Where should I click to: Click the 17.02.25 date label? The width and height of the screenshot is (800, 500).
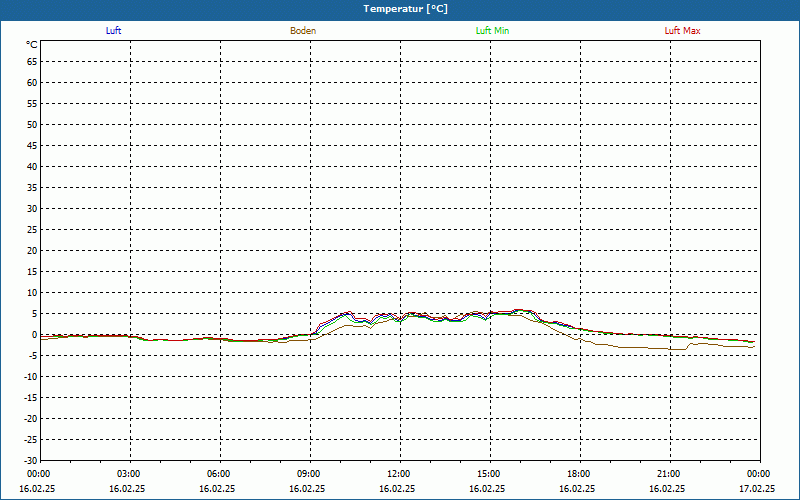point(757,489)
